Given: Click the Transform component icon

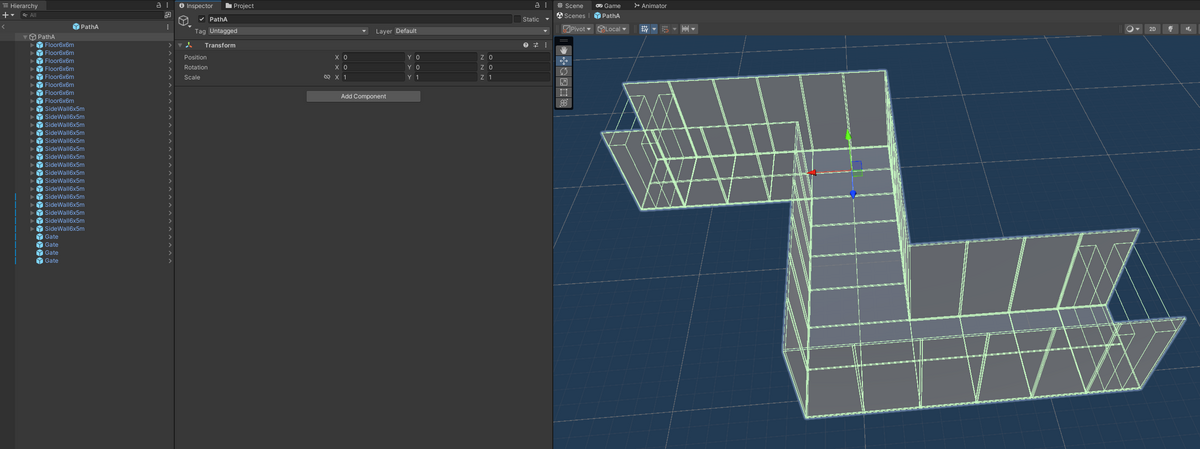Looking at the screenshot, I should pos(189,45).
